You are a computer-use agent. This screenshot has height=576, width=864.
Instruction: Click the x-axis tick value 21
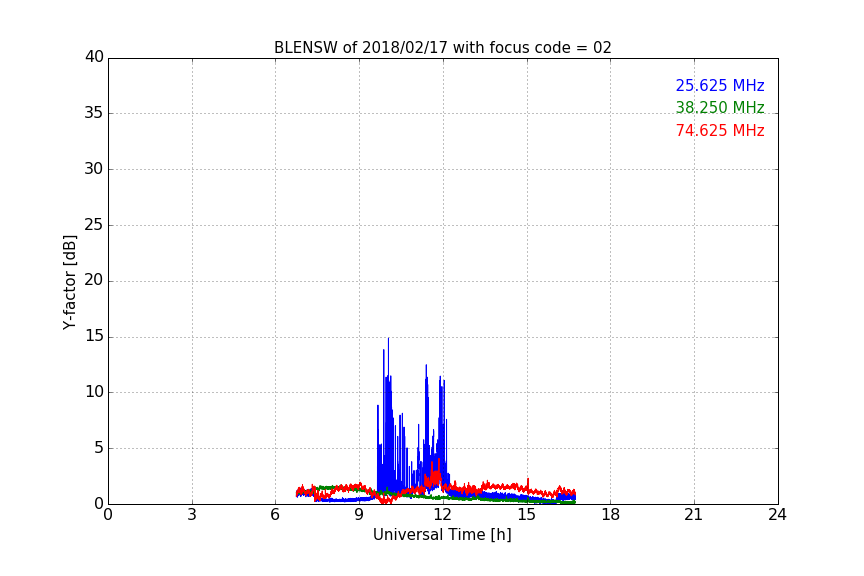coord(694,515)
